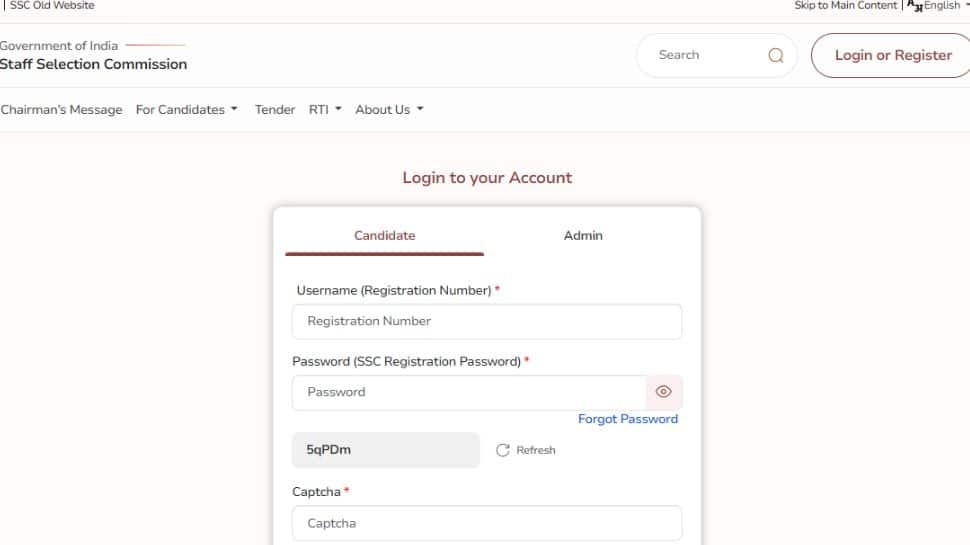The width and height of the screenshot is (970, 545).
Task: Click the search magnifier icon
Action: tap(776, 56)
